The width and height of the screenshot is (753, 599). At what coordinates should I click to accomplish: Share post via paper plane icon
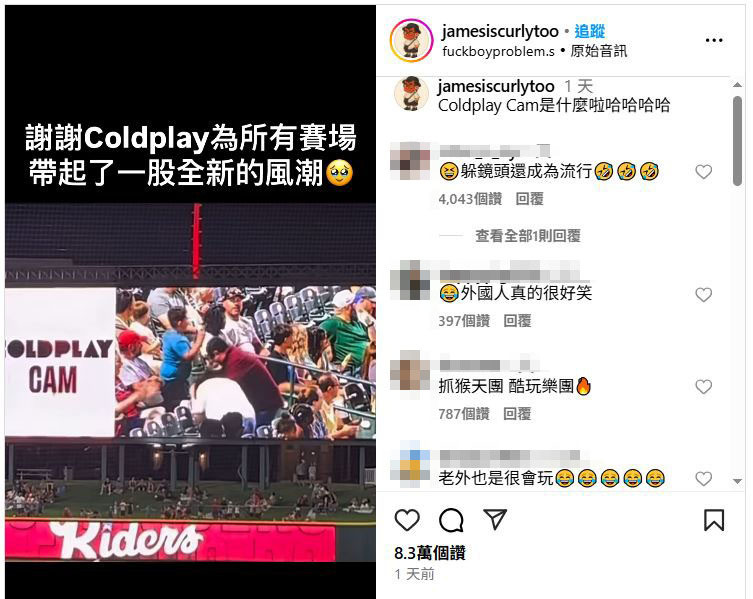(x=495, y=519)
